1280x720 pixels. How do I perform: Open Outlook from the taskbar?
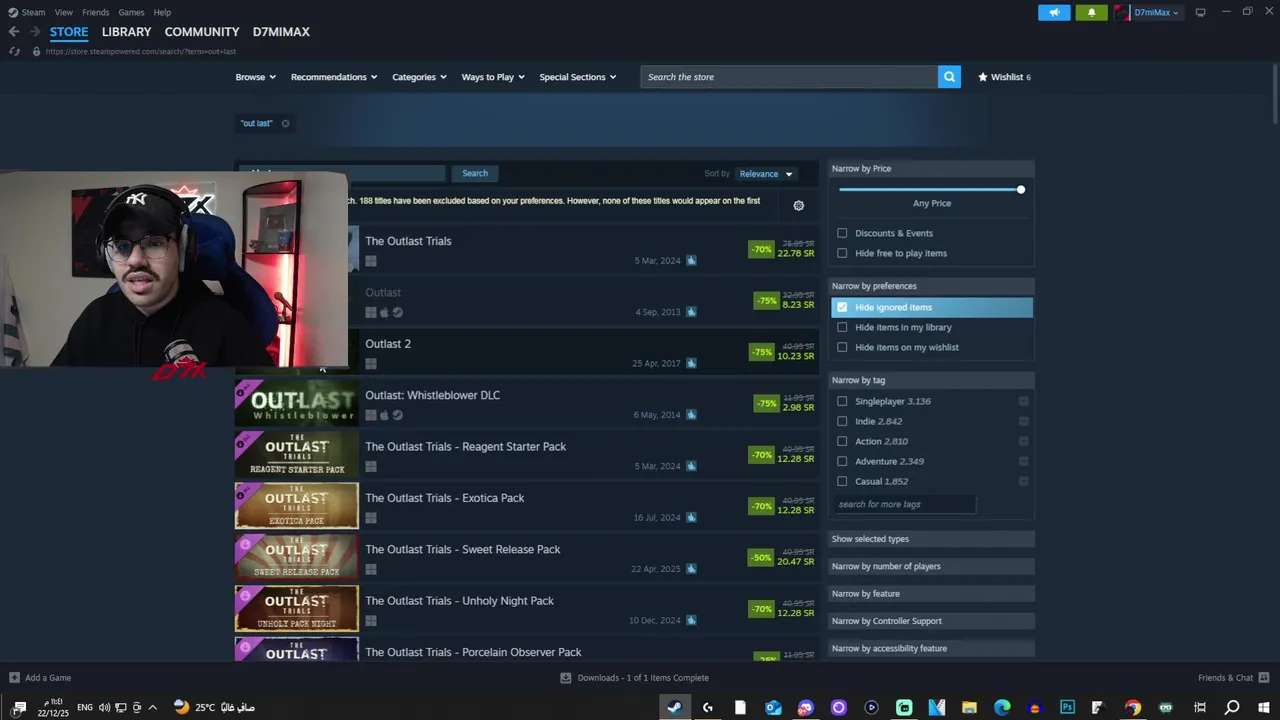click(773, 707)
